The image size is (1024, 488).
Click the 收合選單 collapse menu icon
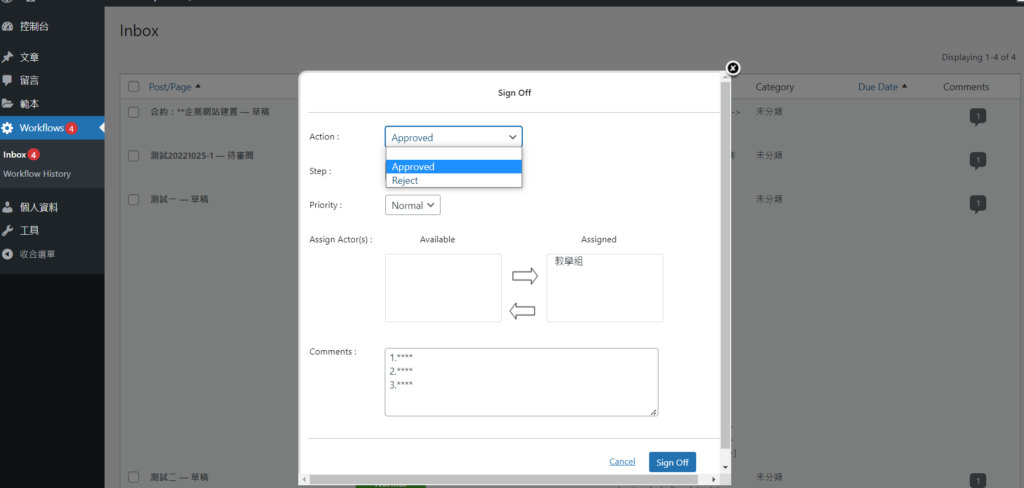click(x=9, y=254)
